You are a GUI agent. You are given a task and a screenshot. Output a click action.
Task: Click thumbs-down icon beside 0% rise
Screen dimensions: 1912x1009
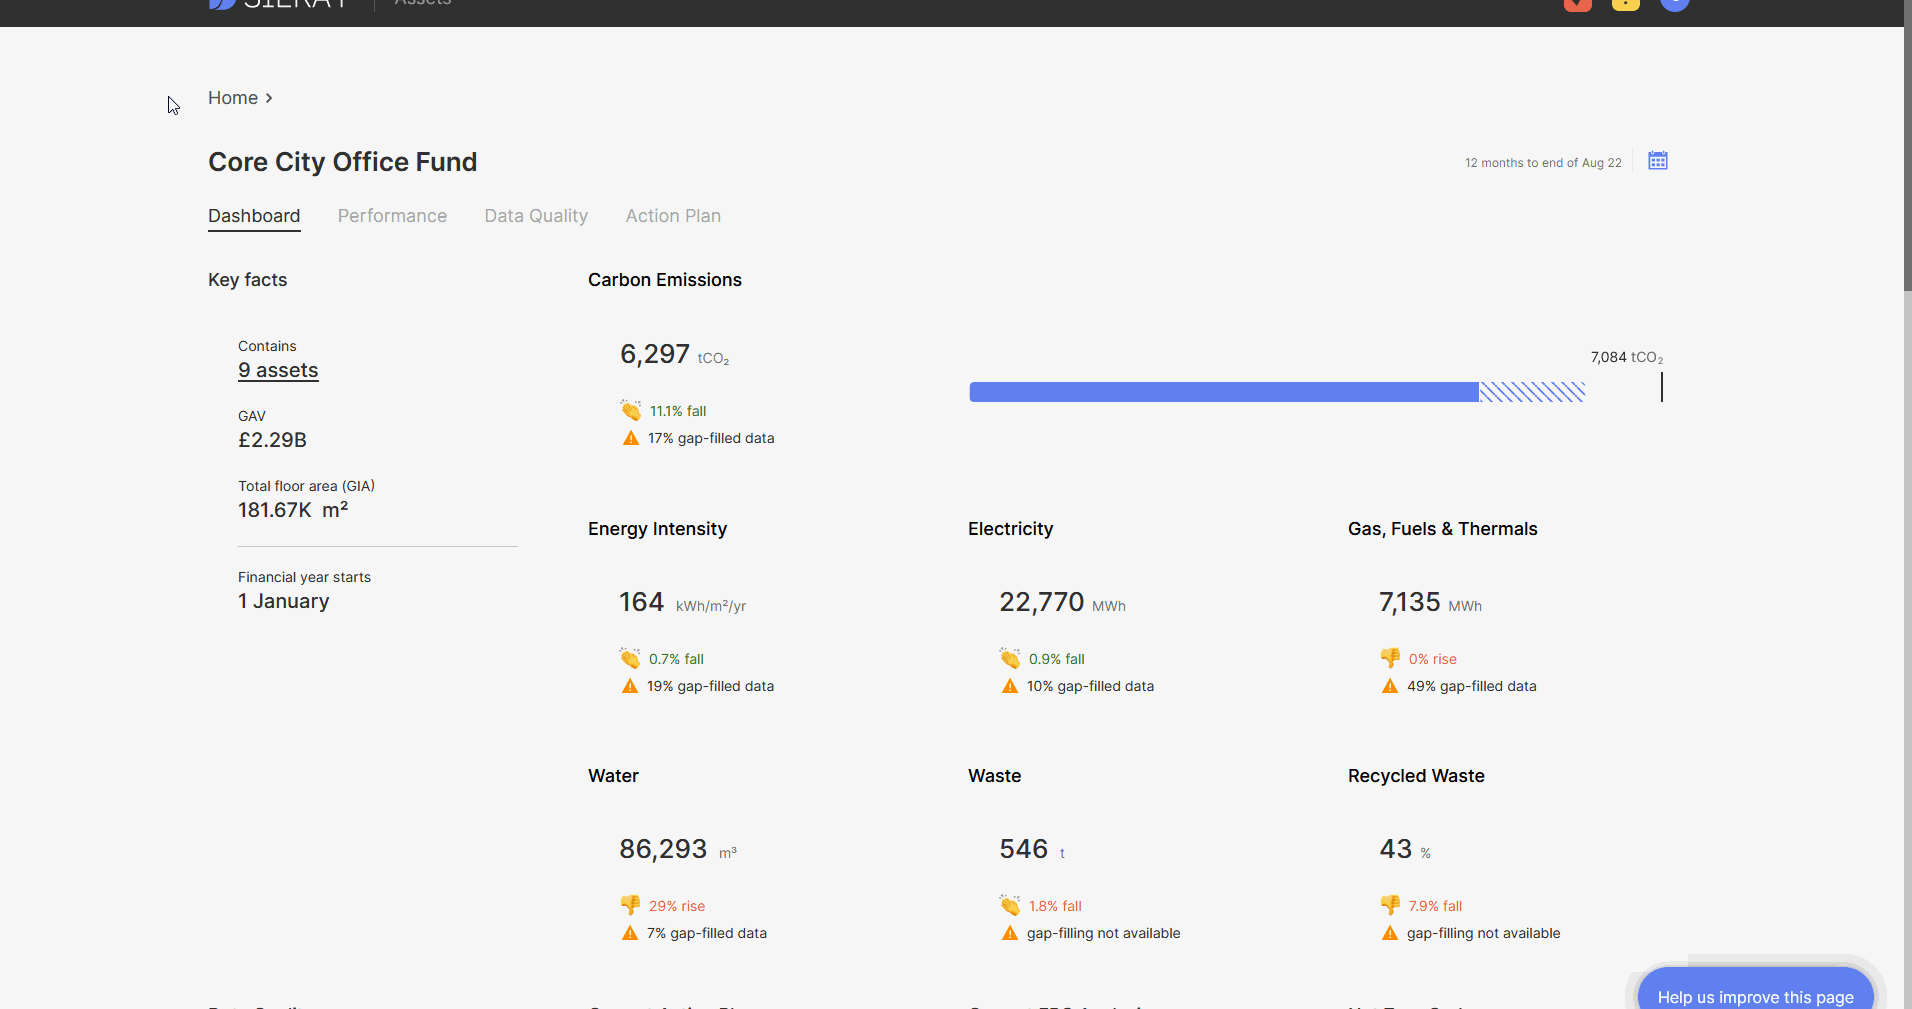click(1390, 658)
